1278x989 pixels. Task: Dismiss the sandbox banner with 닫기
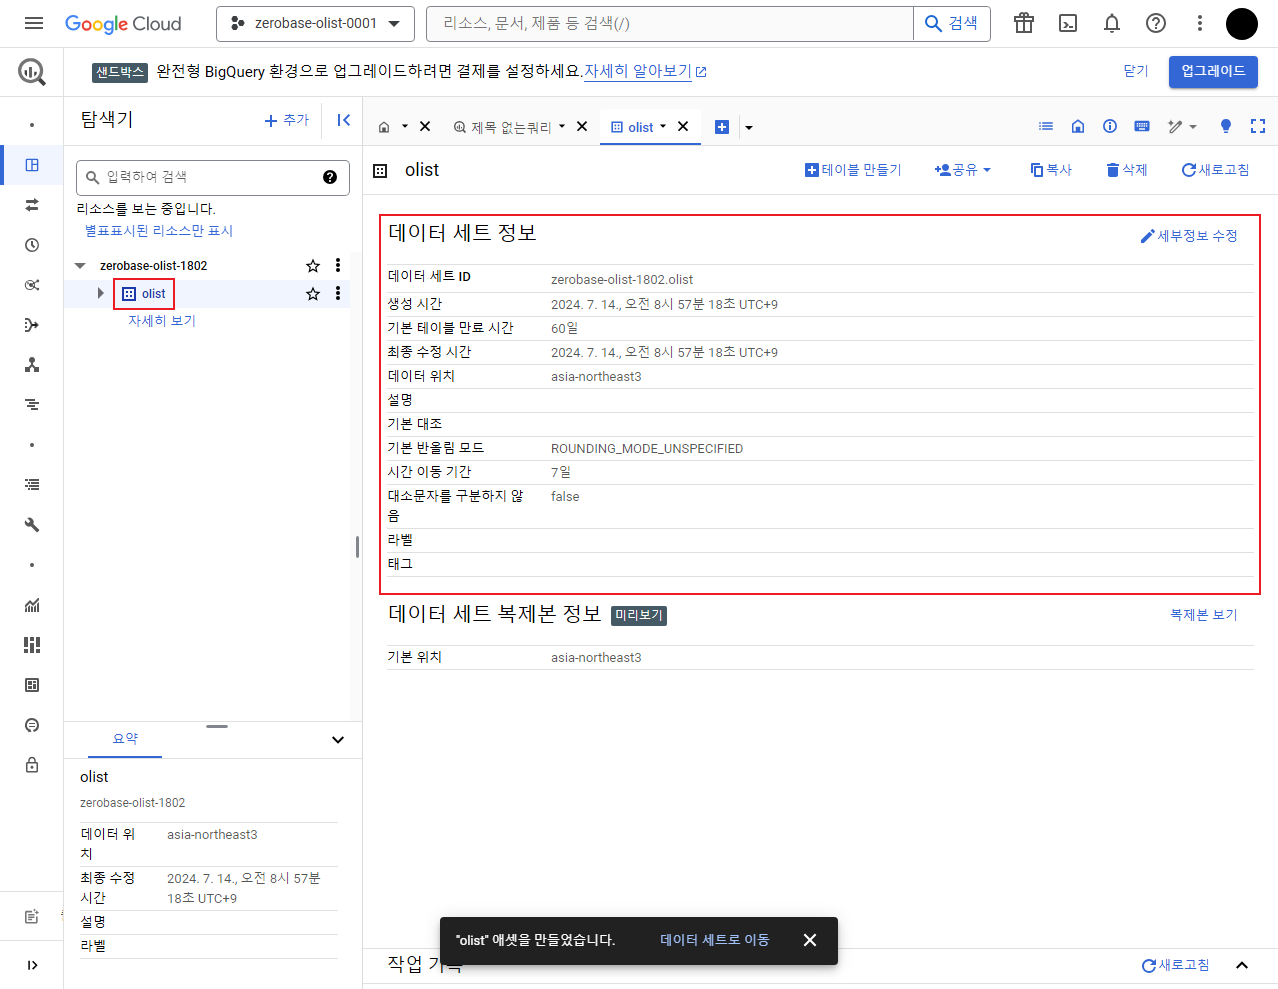[x=1136, y=71]
